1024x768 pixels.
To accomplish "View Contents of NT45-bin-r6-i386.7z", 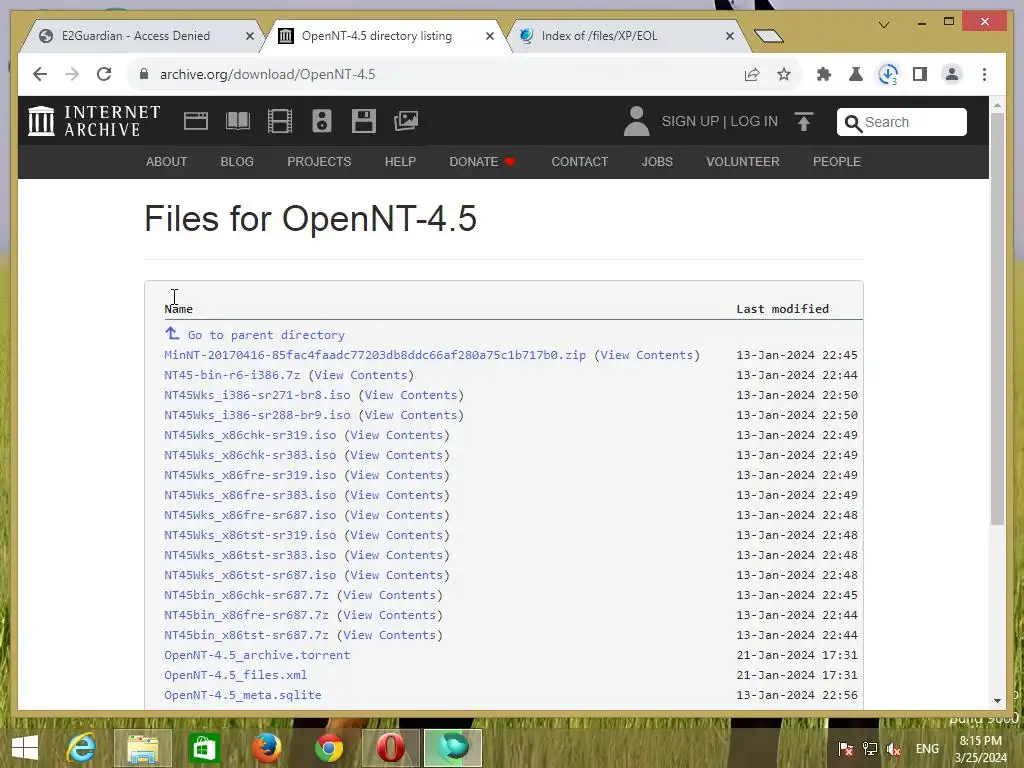I will tap(361, 376).
